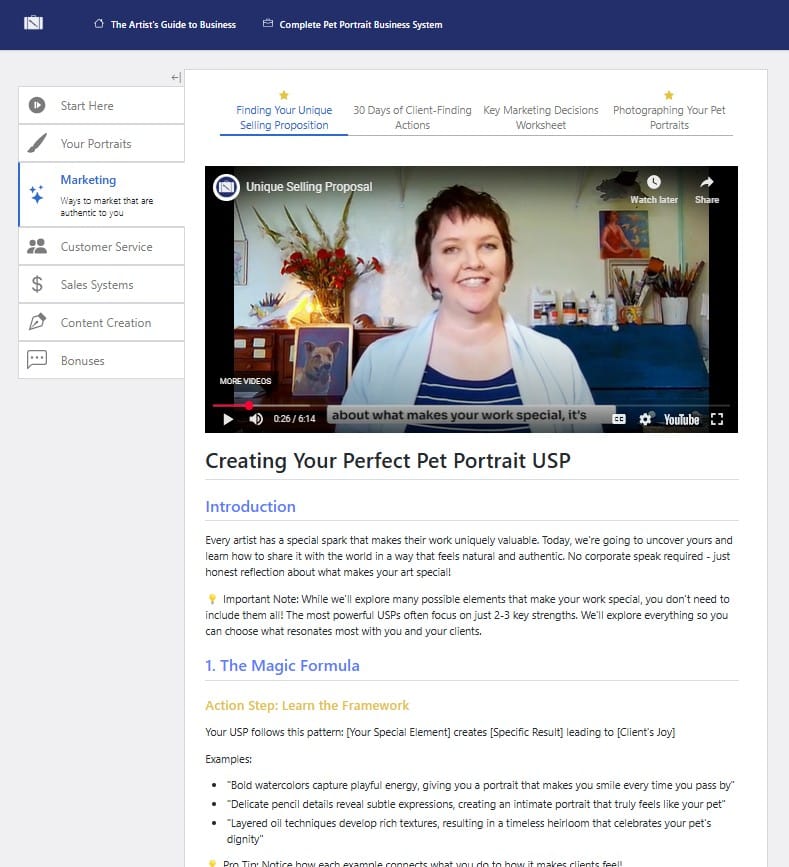
Task: Add video to Watch later
Action: pyautogui.click(x=654, y=190)
